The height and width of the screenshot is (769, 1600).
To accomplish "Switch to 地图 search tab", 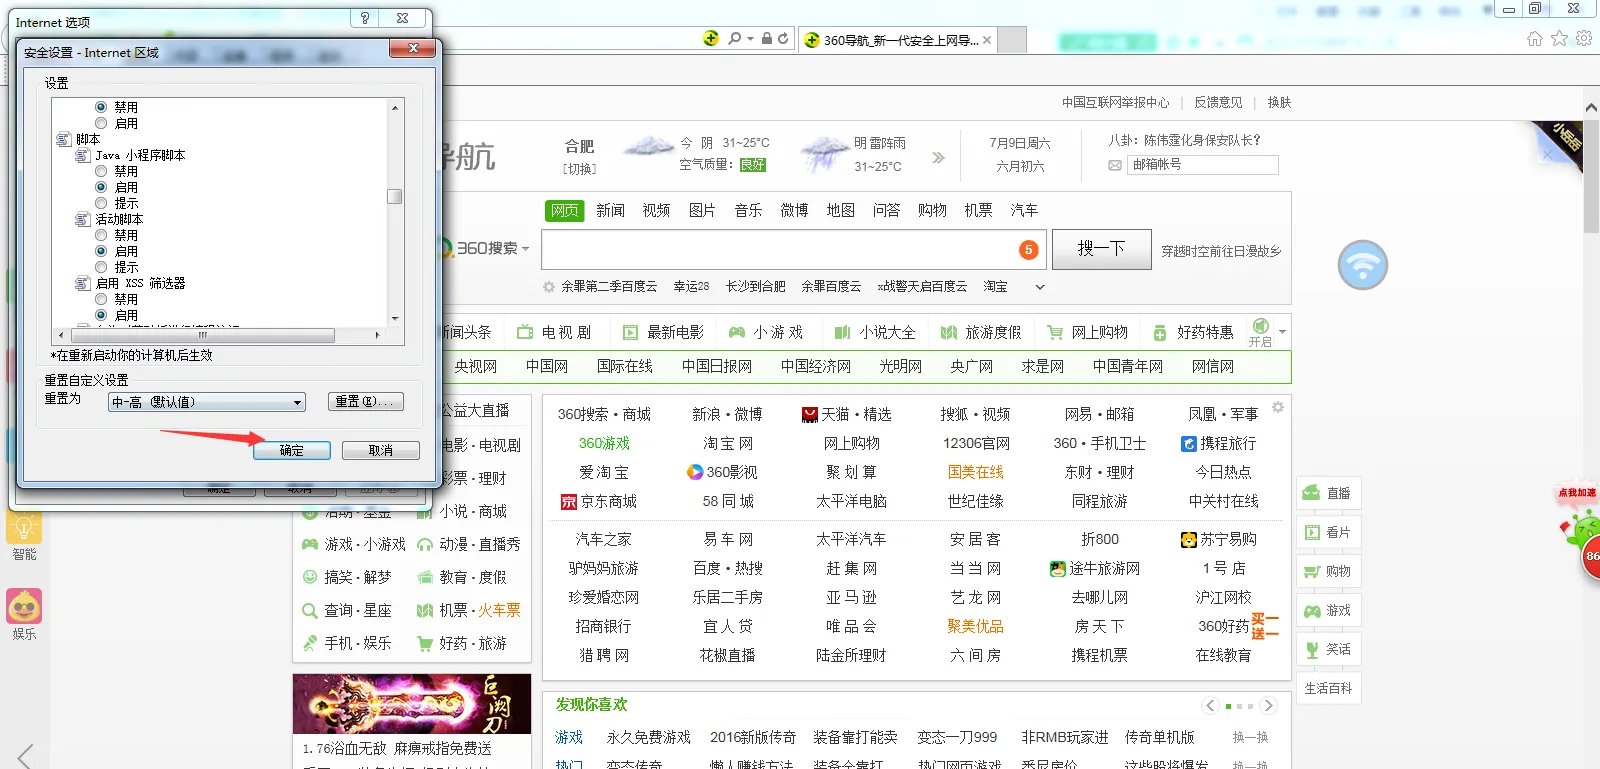I will pos(840,210).
